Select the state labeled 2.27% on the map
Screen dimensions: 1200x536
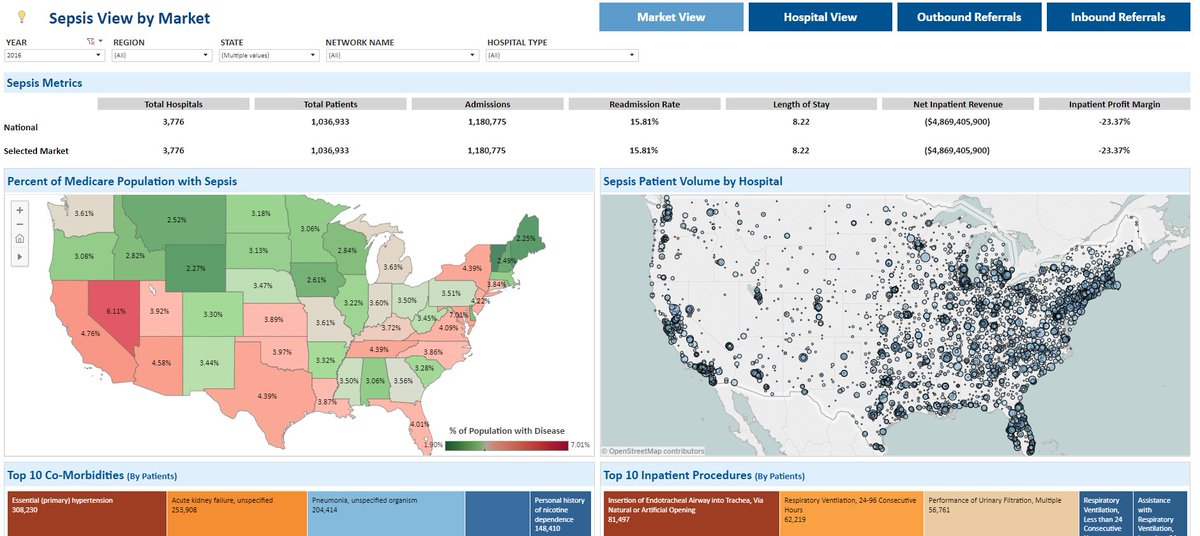pos(195,268)
